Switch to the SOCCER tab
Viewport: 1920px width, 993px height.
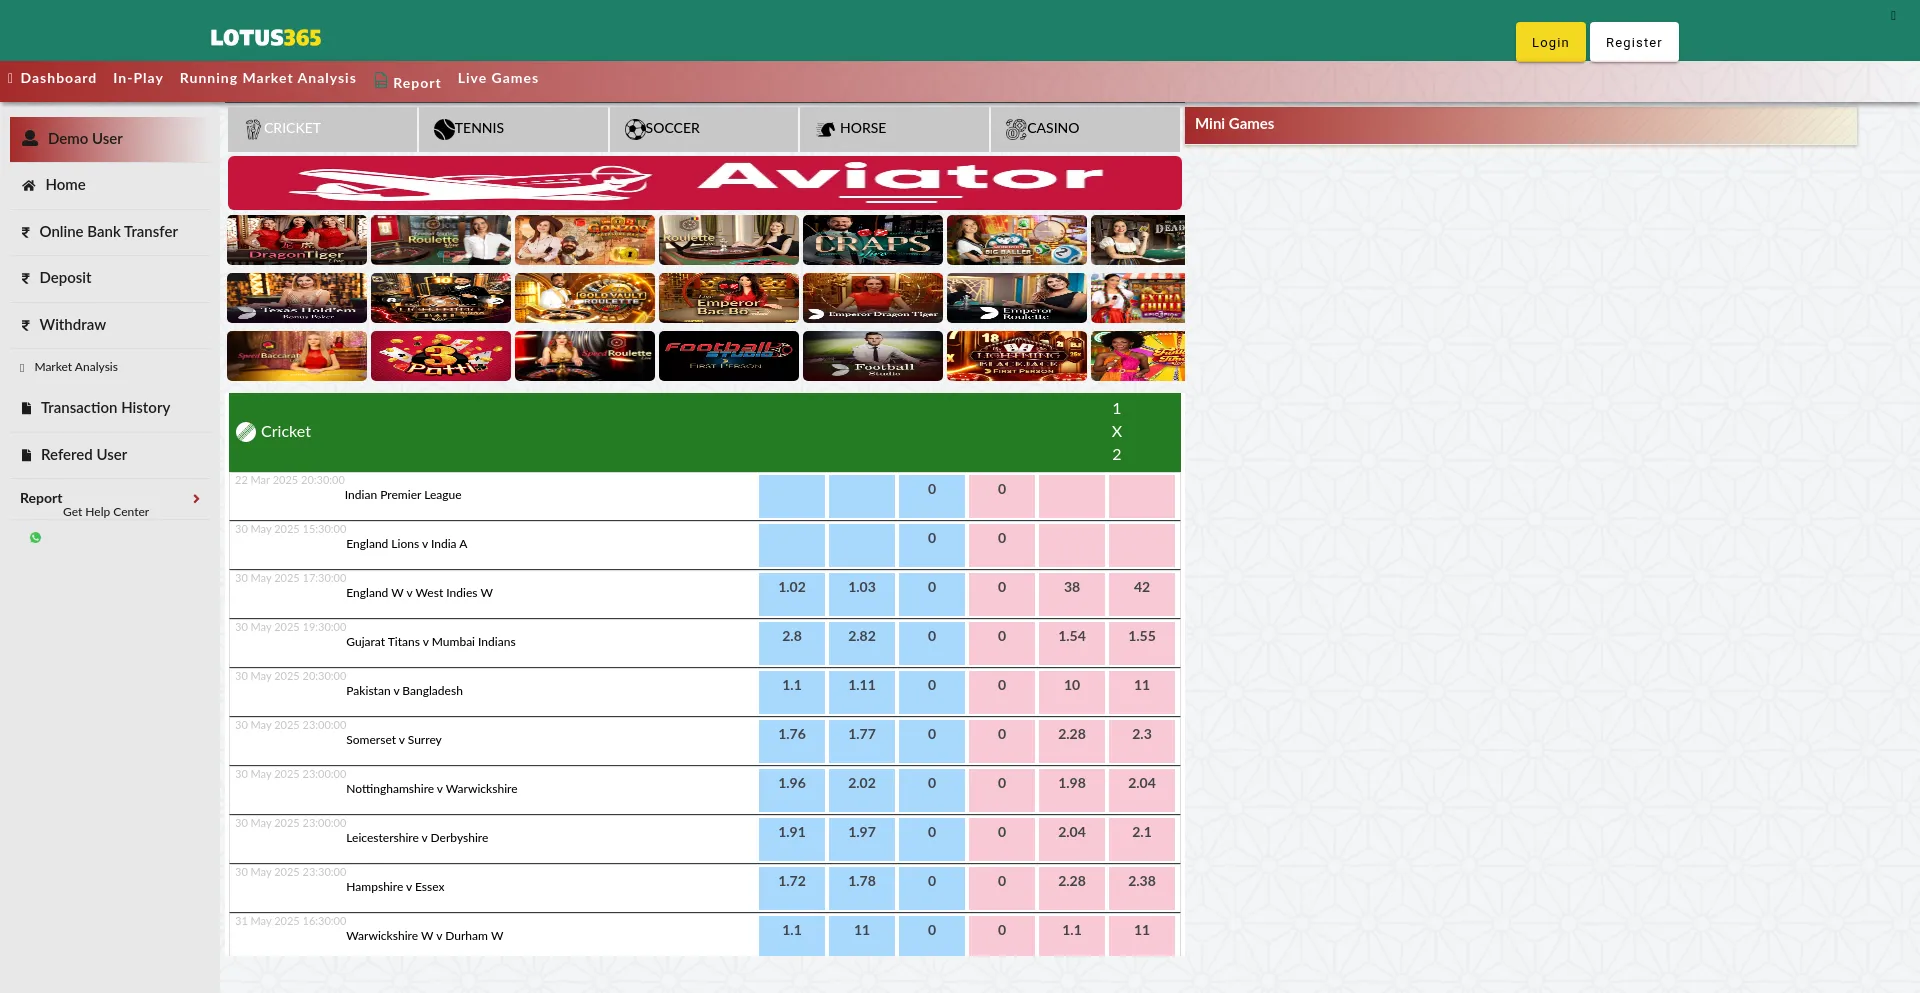tap(704, 129)
